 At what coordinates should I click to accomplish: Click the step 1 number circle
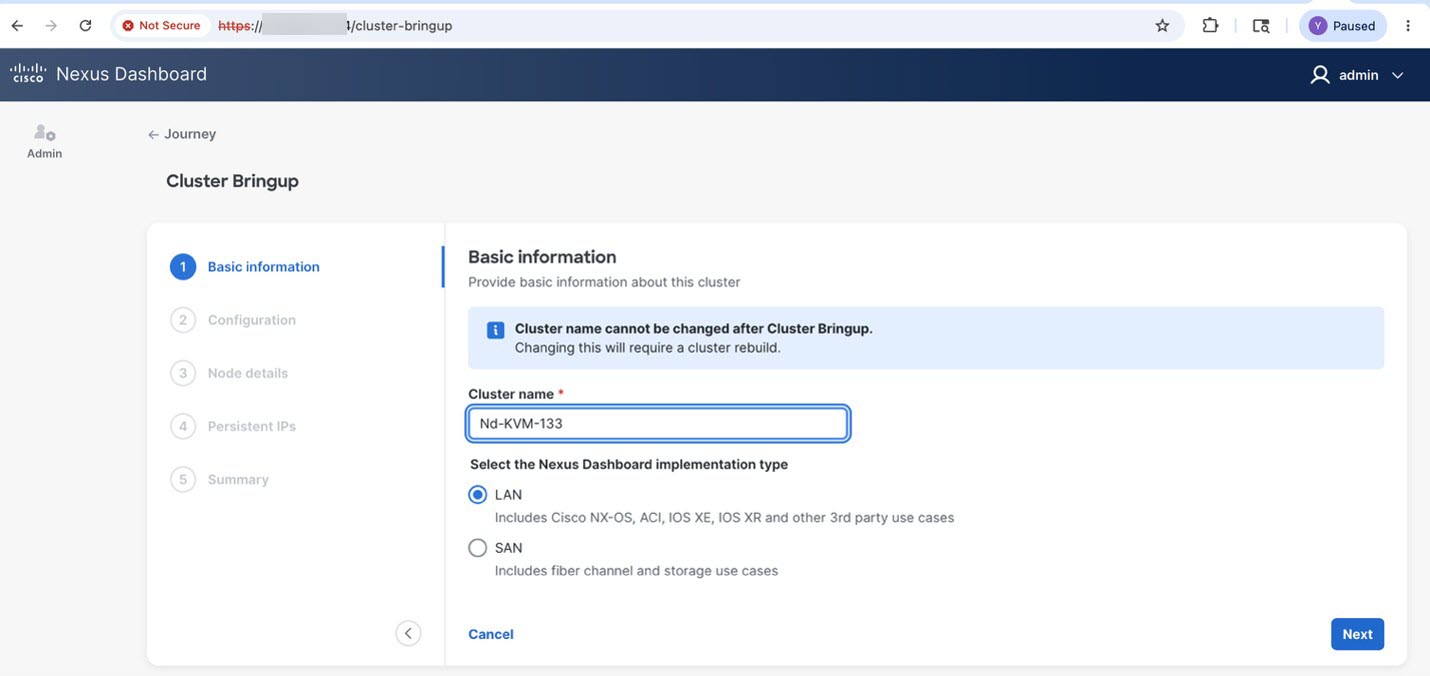(x=183, y=267)
